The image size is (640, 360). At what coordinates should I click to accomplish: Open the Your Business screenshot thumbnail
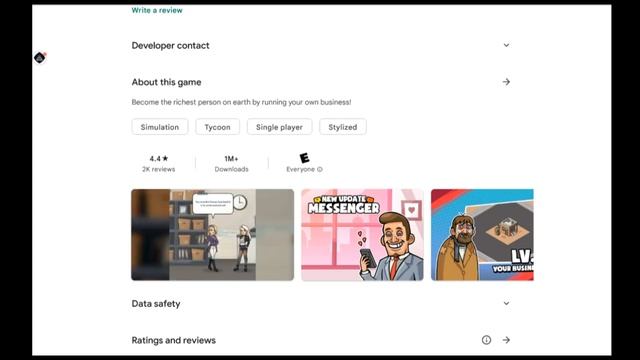(482, 235)
